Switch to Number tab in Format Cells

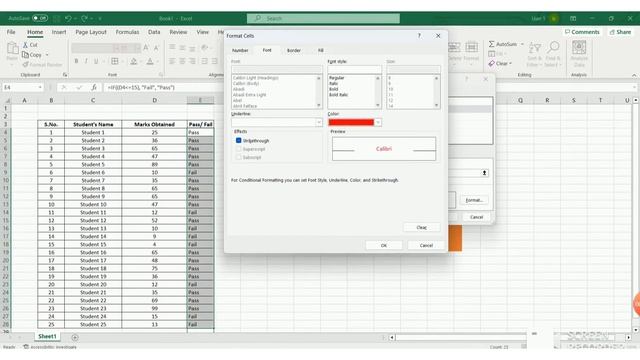[240, 50]
